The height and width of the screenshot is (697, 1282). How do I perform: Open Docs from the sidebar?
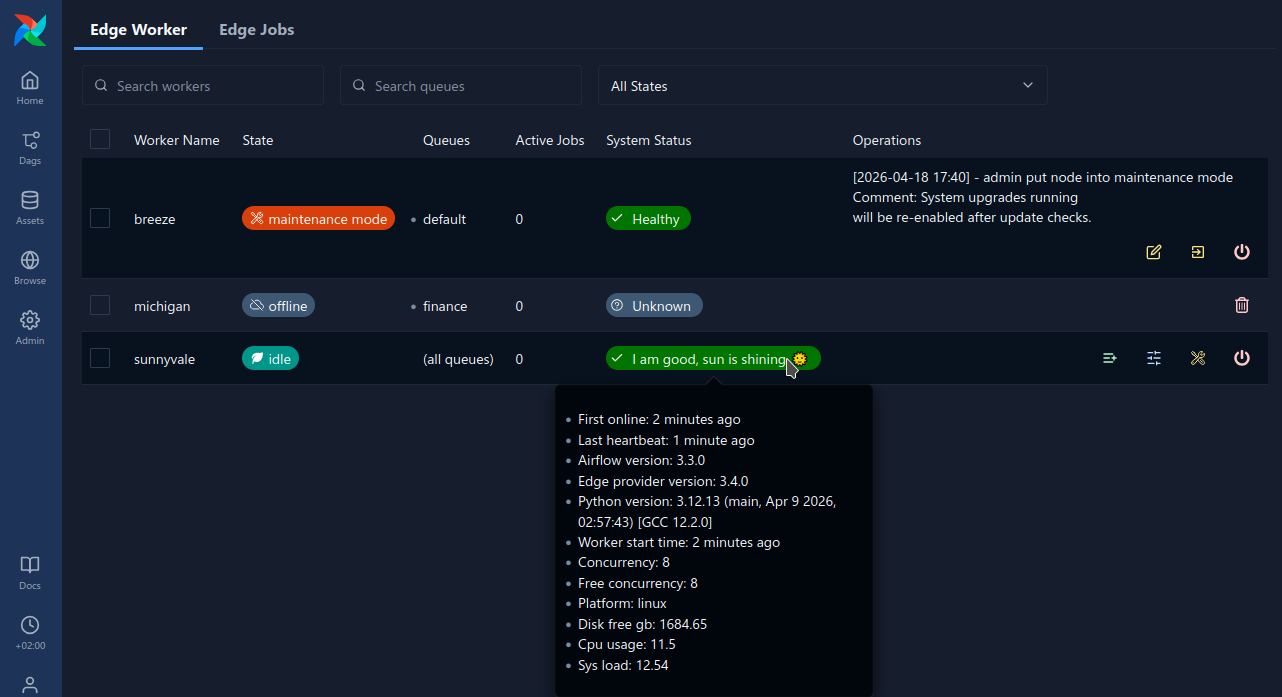pos(29,571)
